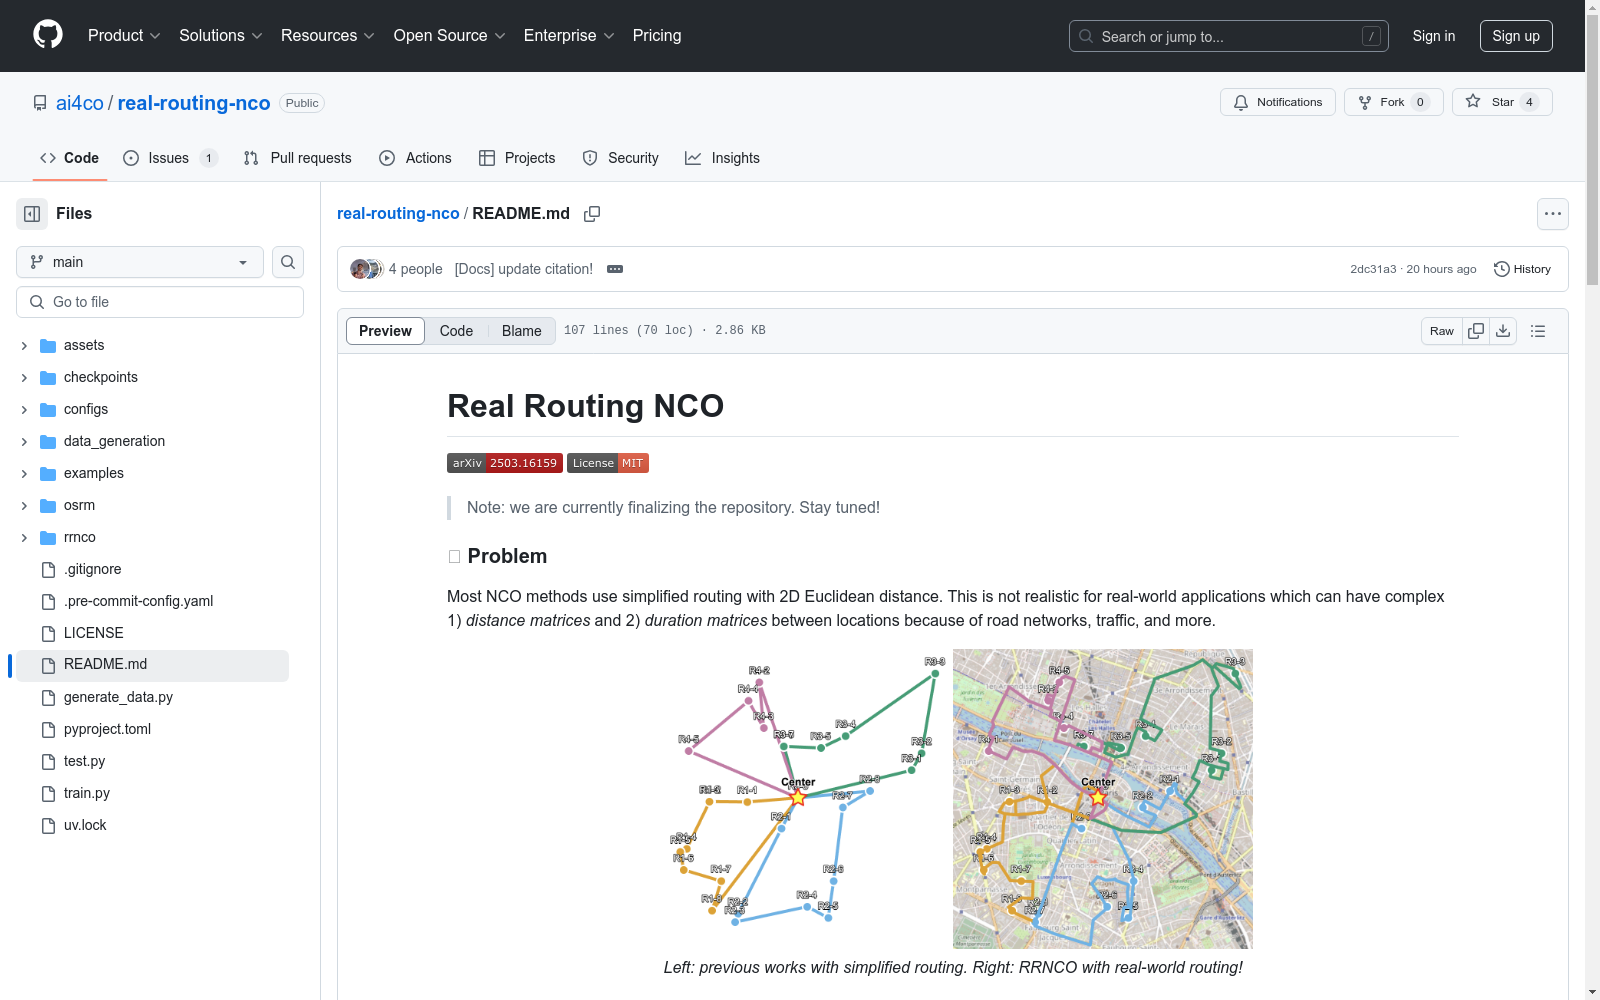Download the raw README file

point(1503,330)
